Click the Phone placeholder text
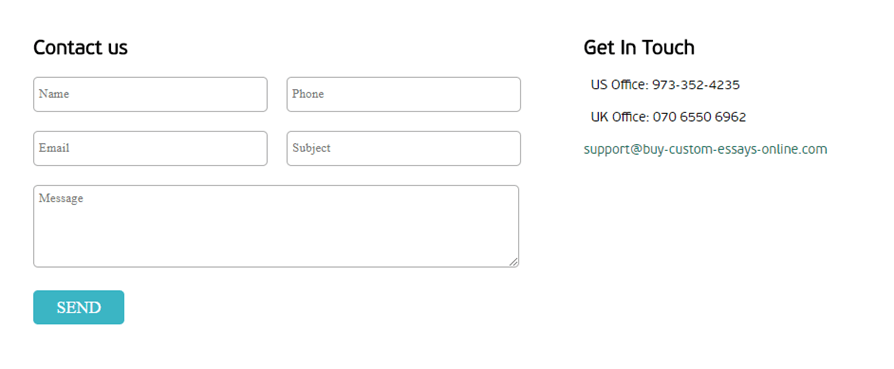This screenshot has height=369, width=894. [308, 94]
